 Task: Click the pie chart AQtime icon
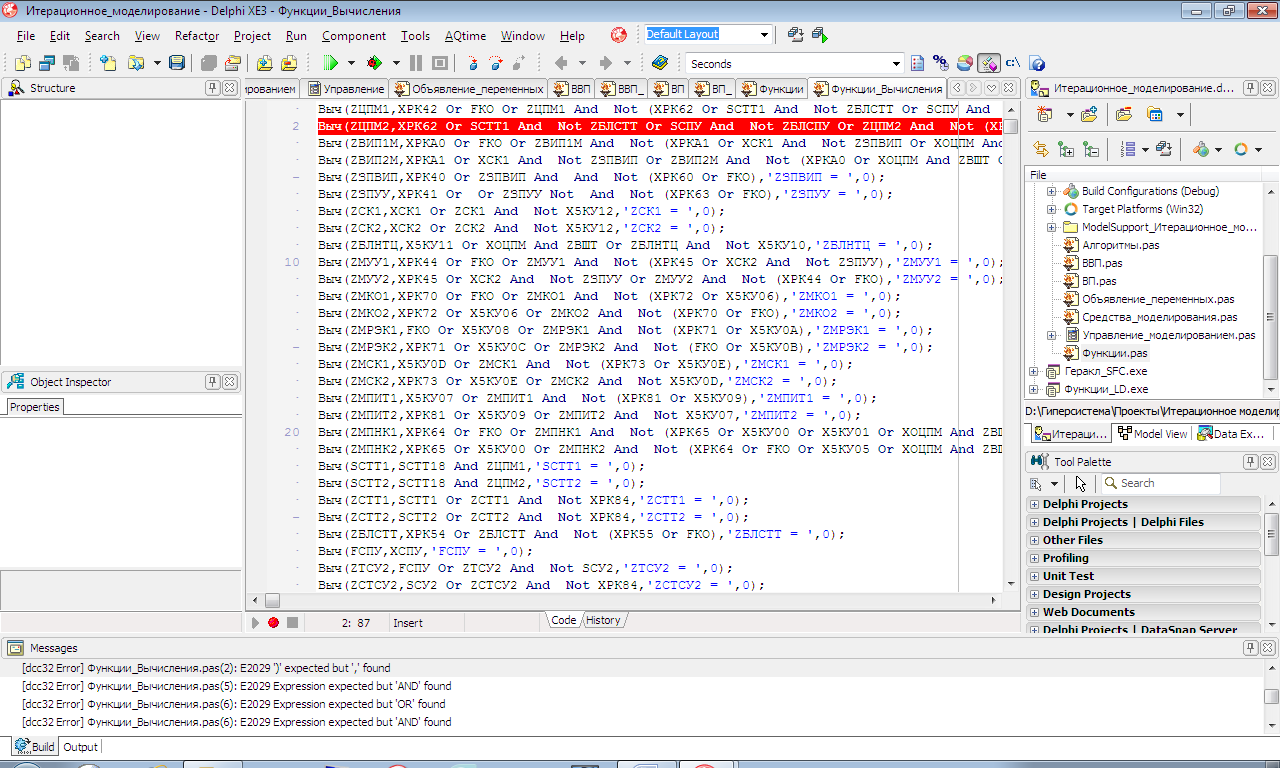[964, 63]
